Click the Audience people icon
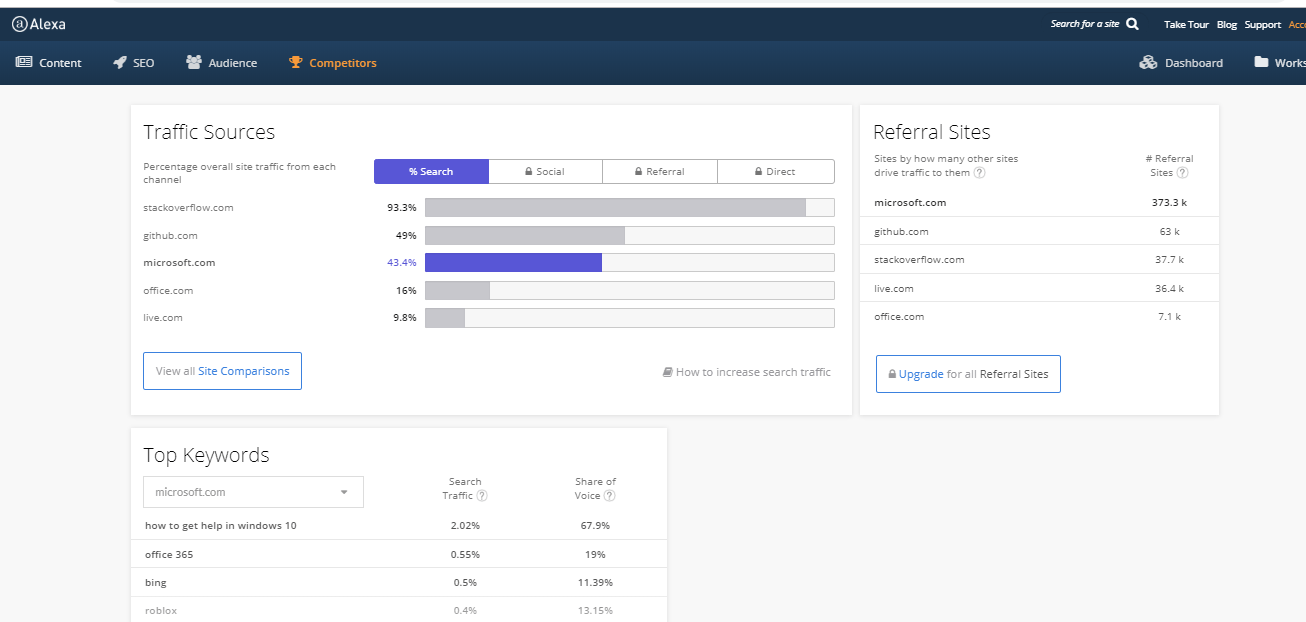This screenshot has width=1306, height=622. point(194,62)
